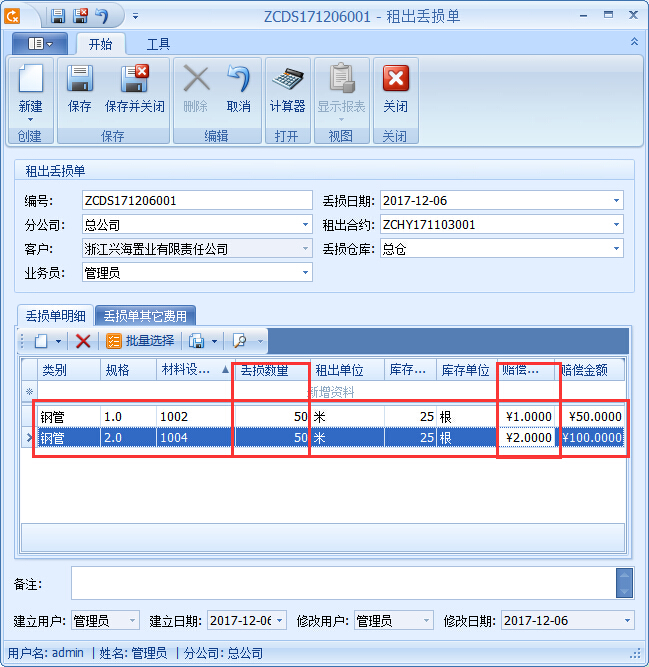Screen dimensions: 649x667
Task: Click the 新建 ribbon button
Action: click(x=31, y=92)
